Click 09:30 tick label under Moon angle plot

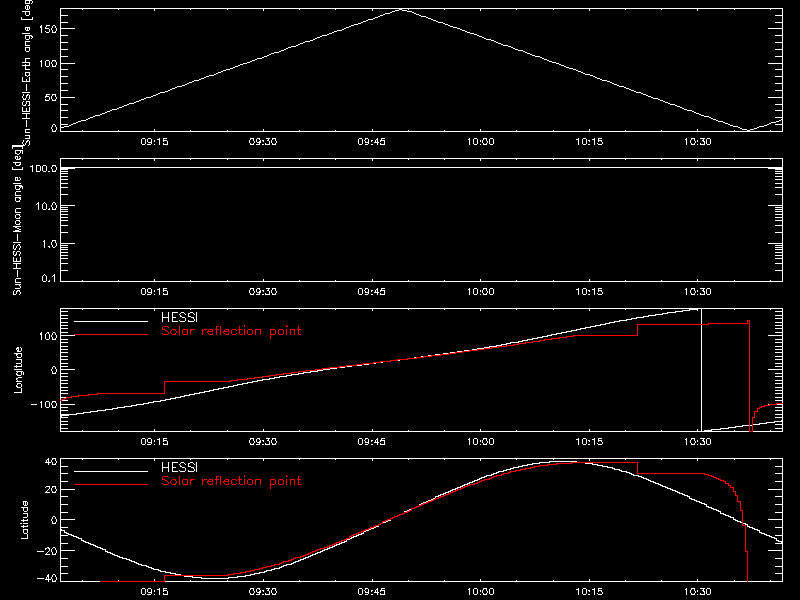pos(263,292)
